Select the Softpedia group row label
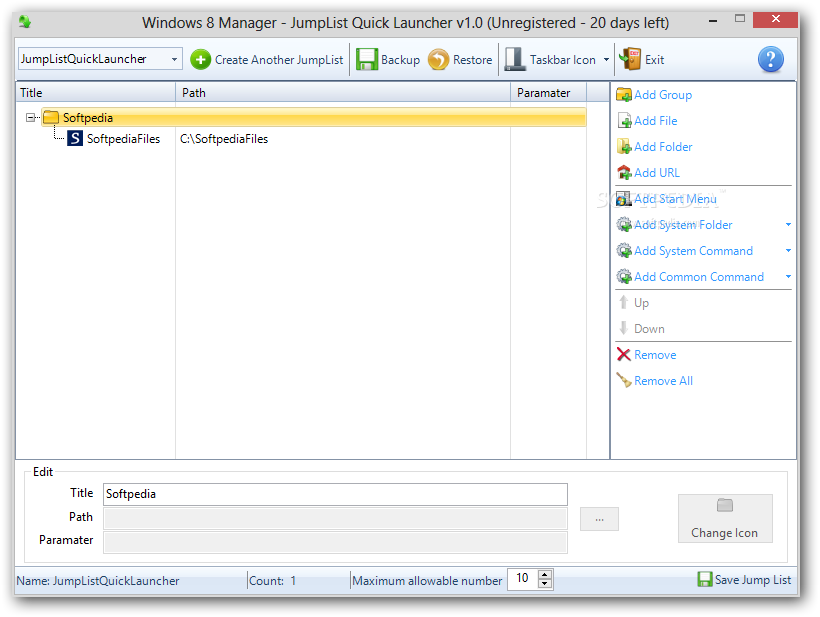The height and width of the screenshot is (617, 820). 88,118
